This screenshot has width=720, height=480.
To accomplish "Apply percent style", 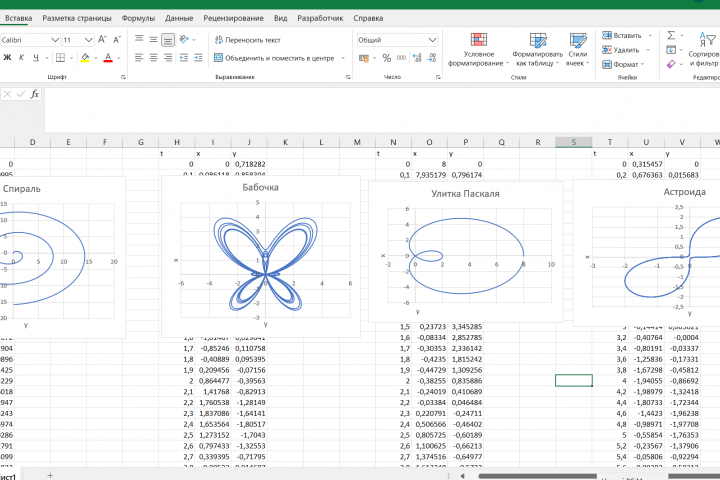I will [387, 58].
